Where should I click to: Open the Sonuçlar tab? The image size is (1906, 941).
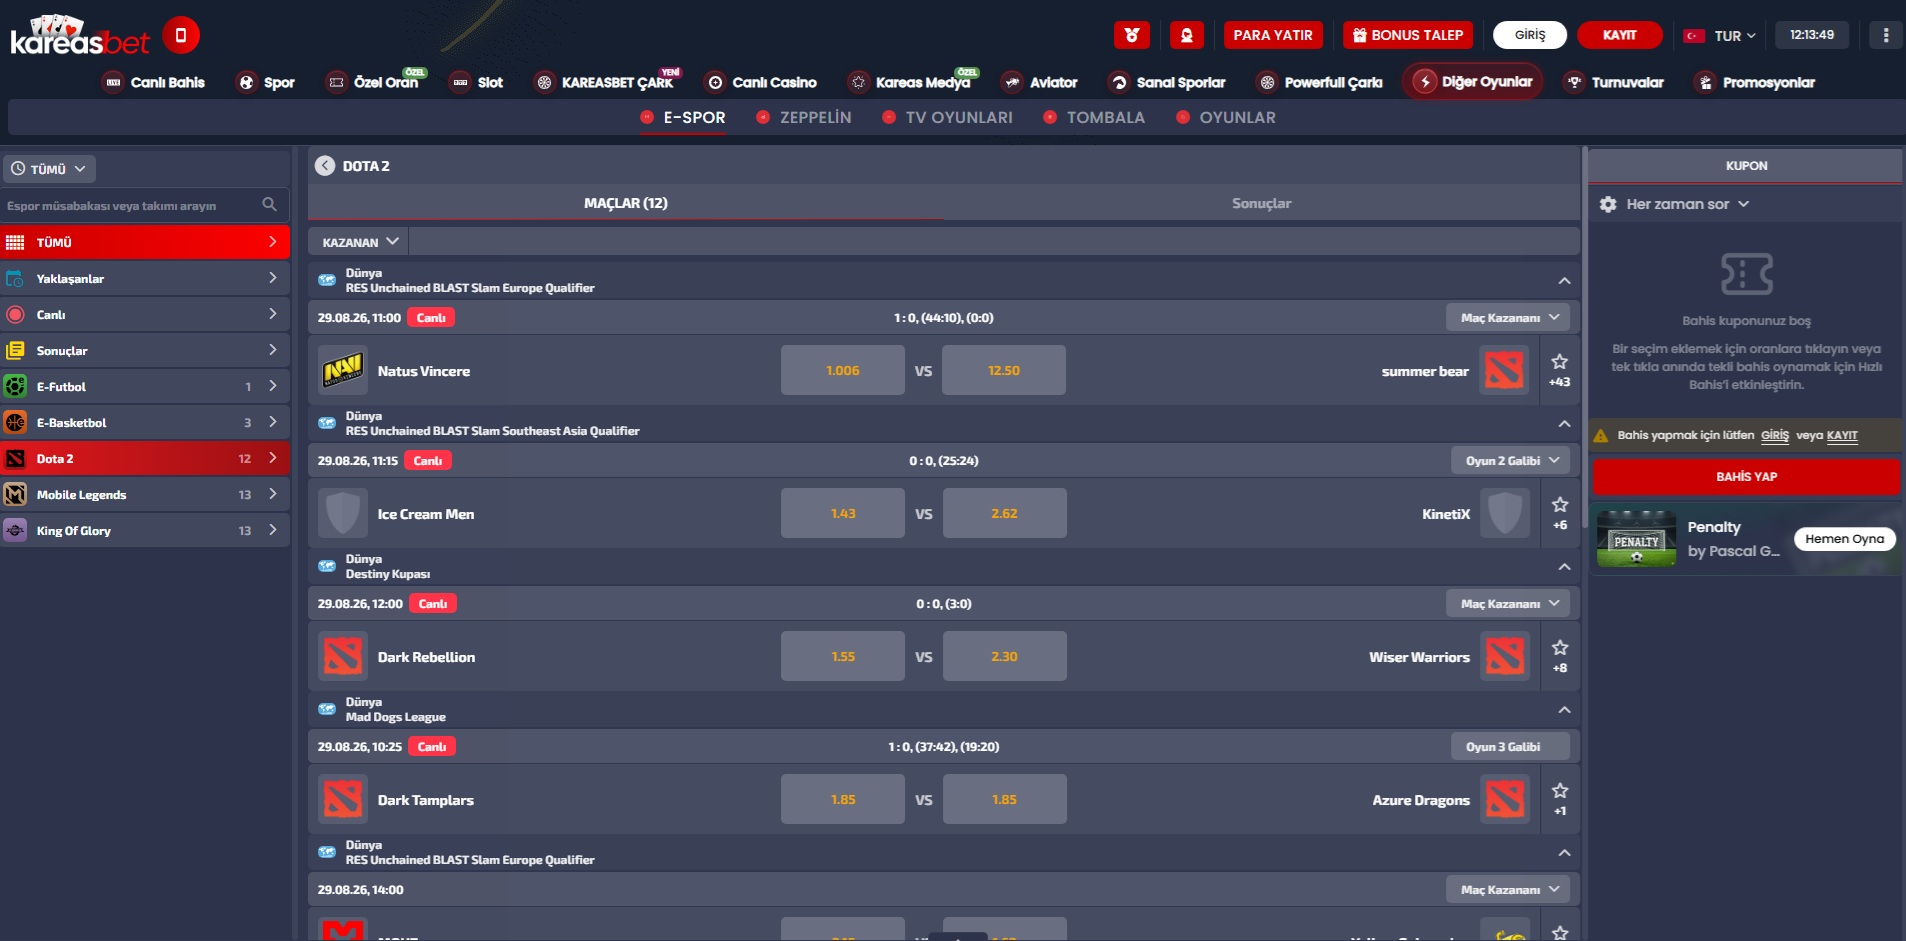pos(1261,203)
